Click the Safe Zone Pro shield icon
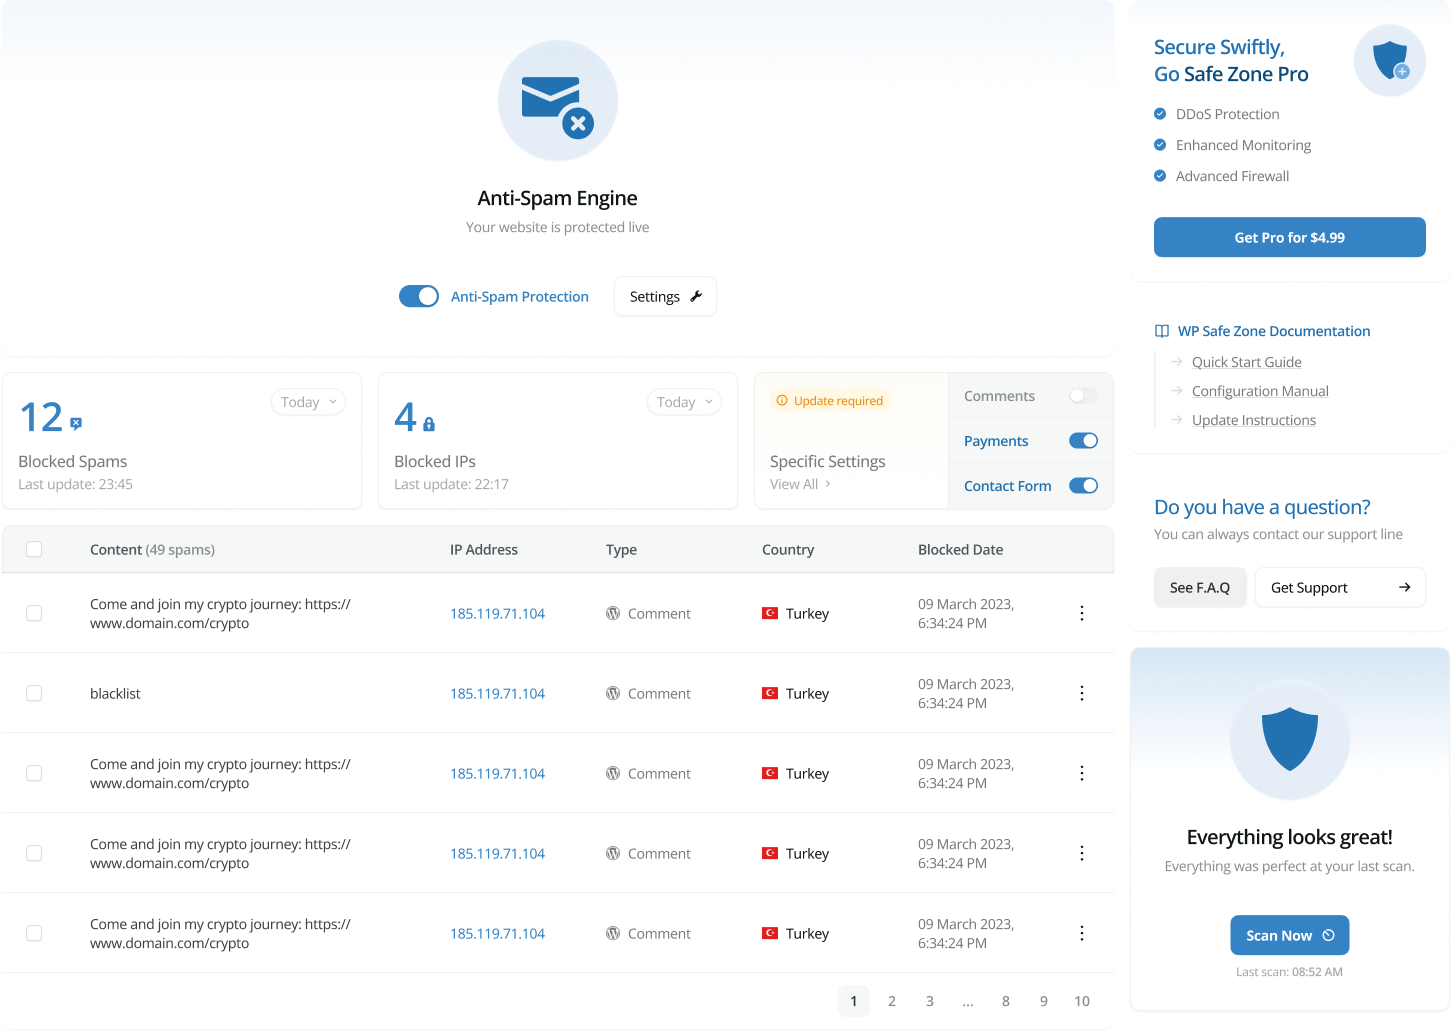Image resolution: width=1452 pixels, height=1033 pixels. [x=1390, y=61]
